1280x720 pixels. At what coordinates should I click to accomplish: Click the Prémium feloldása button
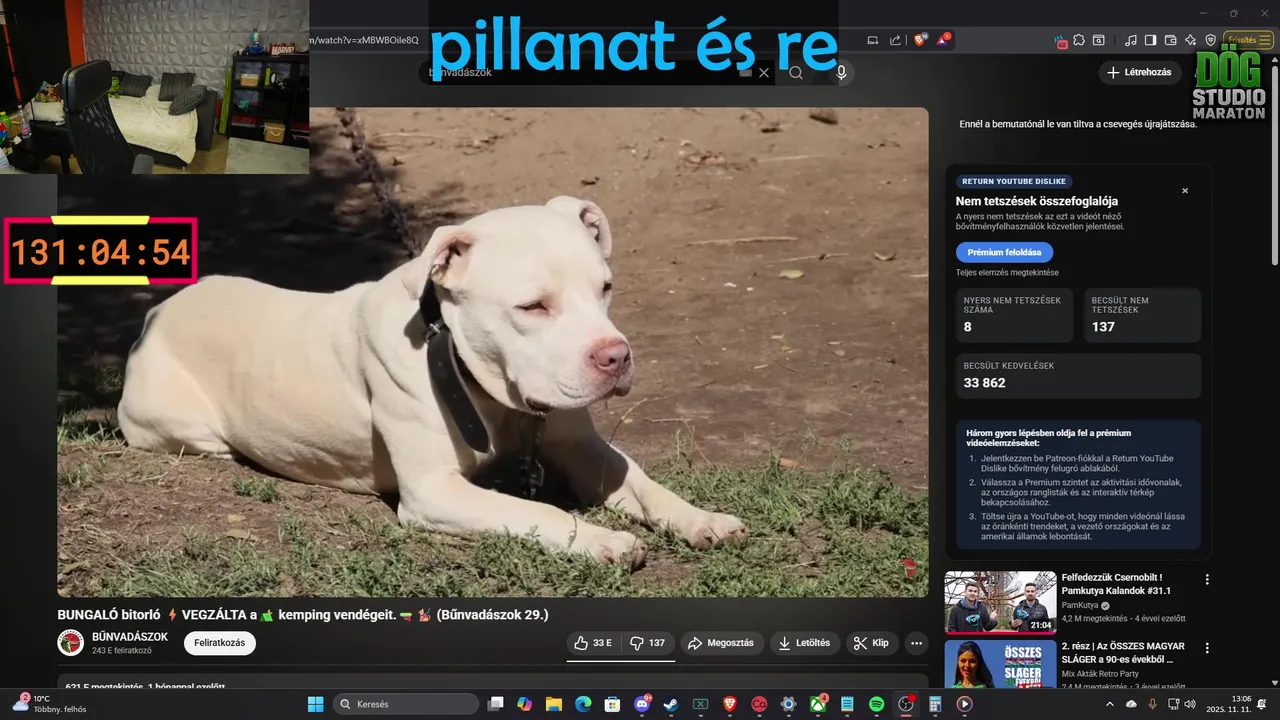(x=1004, y=252)
